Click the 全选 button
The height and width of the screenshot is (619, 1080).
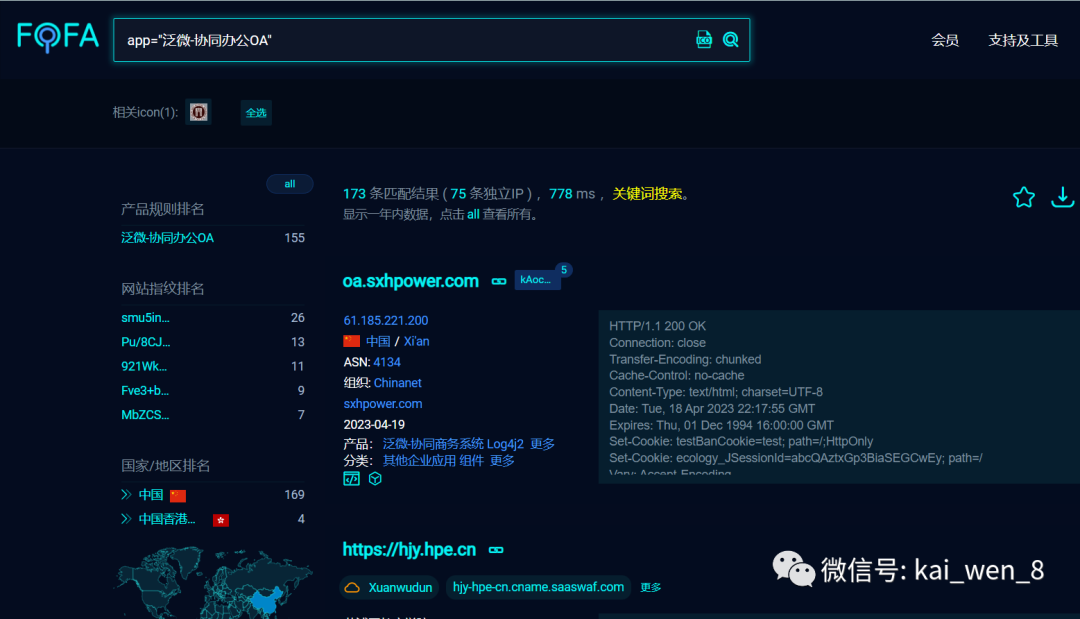click(x=256, y=112)
